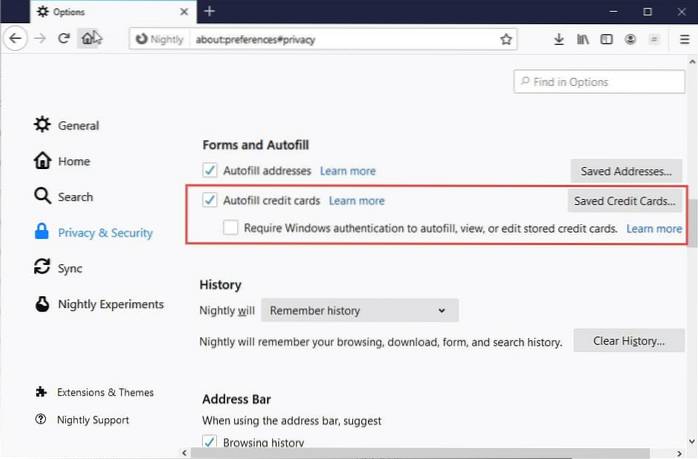Open the Downloads panel
Screen dimensions: 698x459
coord(559,39)
